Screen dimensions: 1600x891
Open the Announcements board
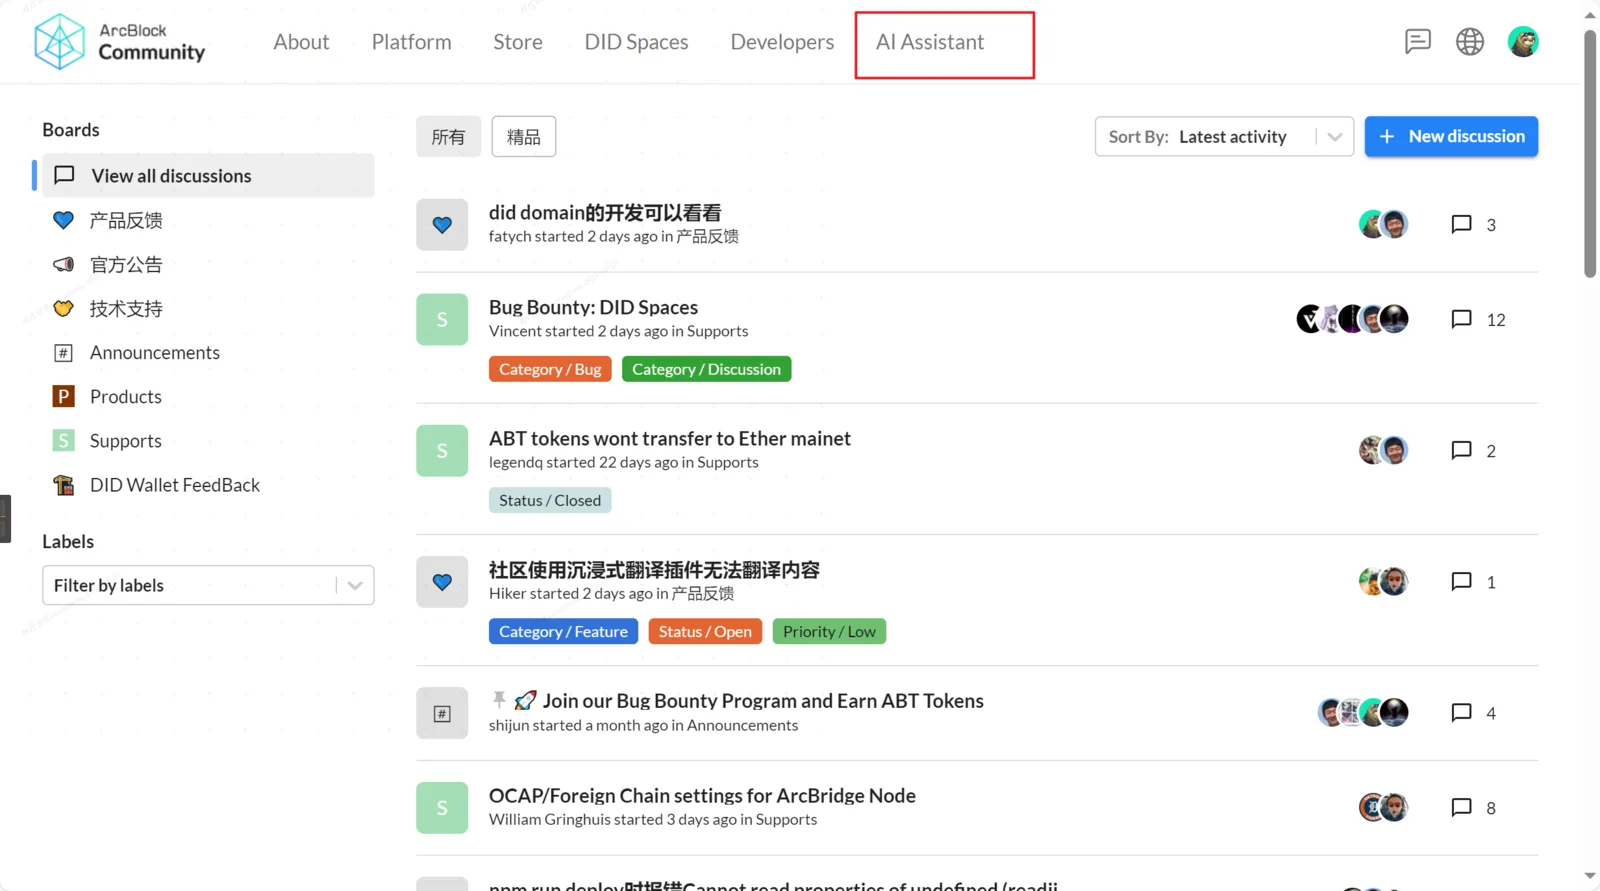coord(155,353)
